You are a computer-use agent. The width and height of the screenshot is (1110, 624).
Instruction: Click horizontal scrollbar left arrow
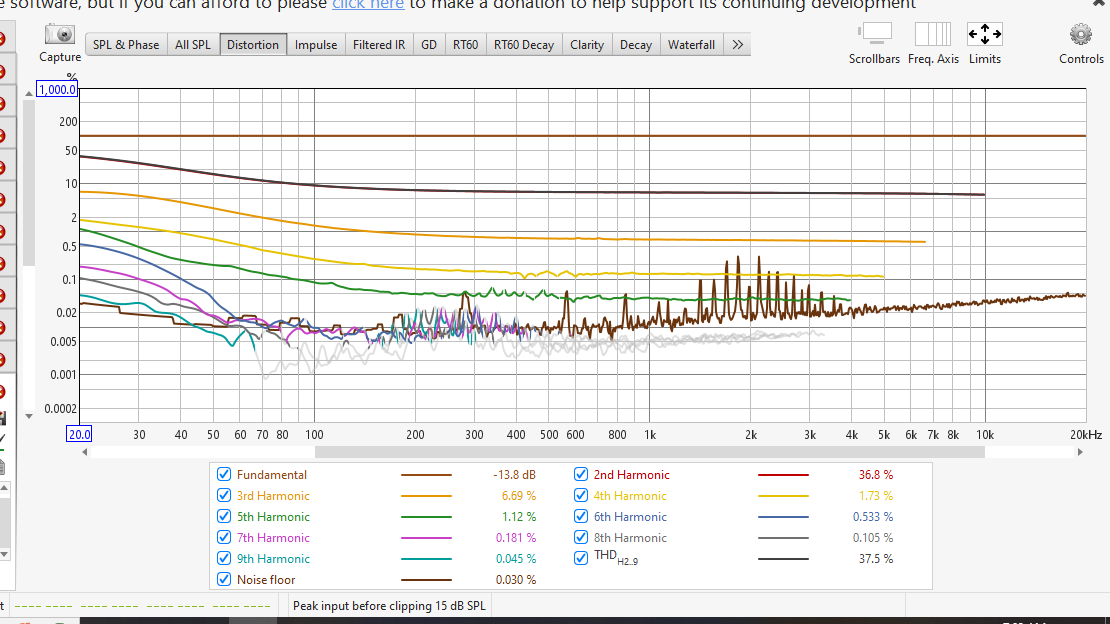click(x=85, y=452)
